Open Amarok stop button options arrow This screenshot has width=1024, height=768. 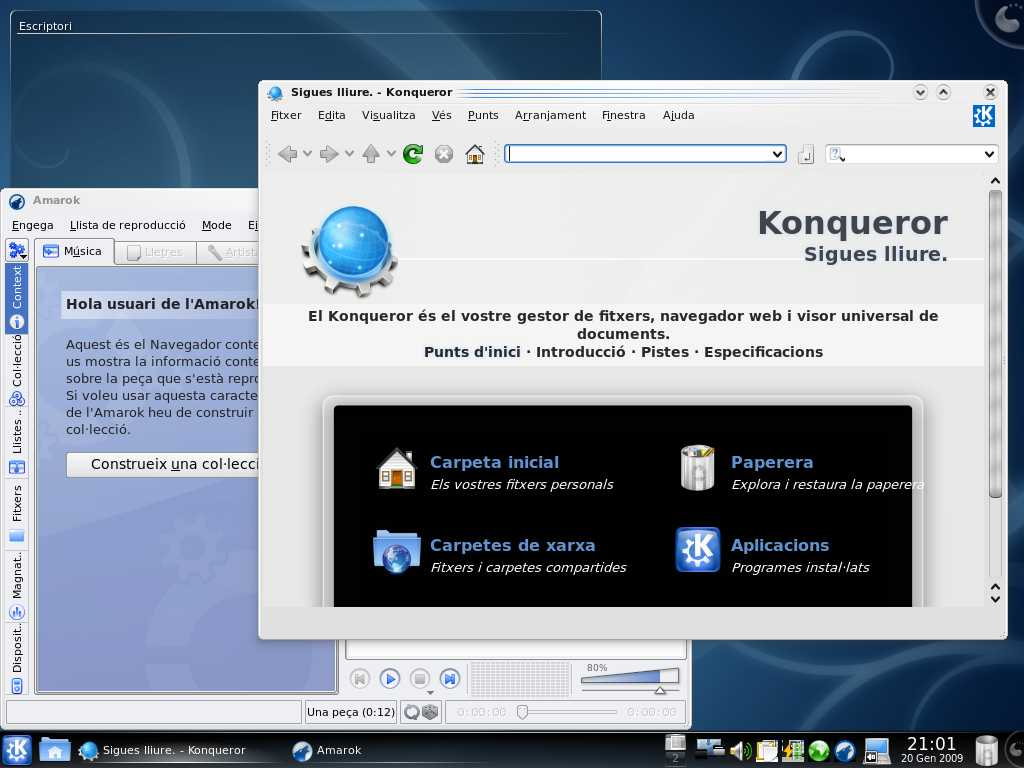(430, 693)
